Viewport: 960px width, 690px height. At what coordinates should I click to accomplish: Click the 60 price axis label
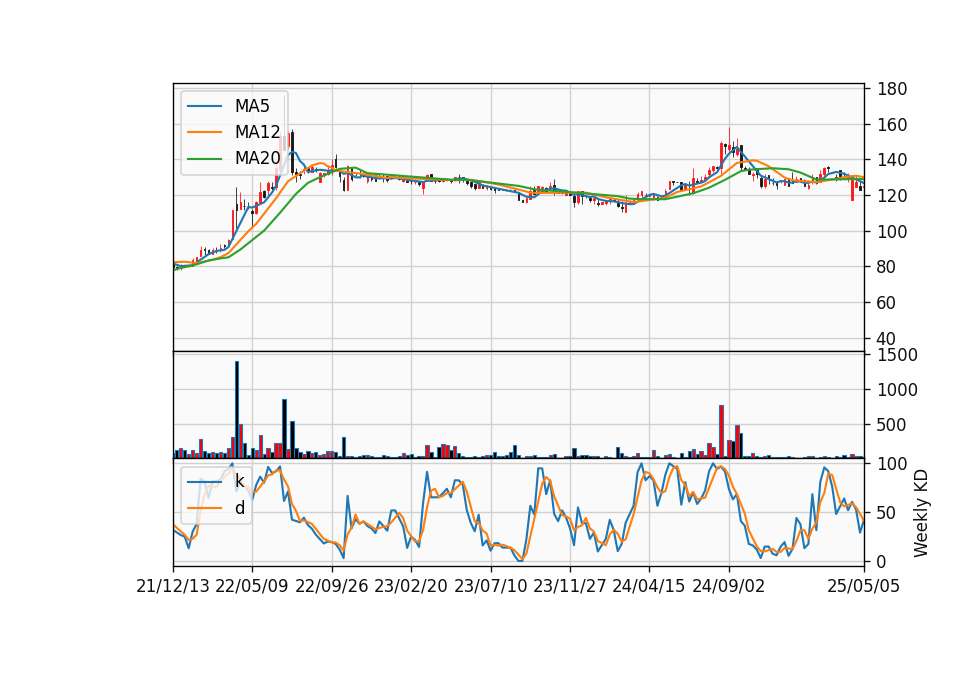click(887, 303)
